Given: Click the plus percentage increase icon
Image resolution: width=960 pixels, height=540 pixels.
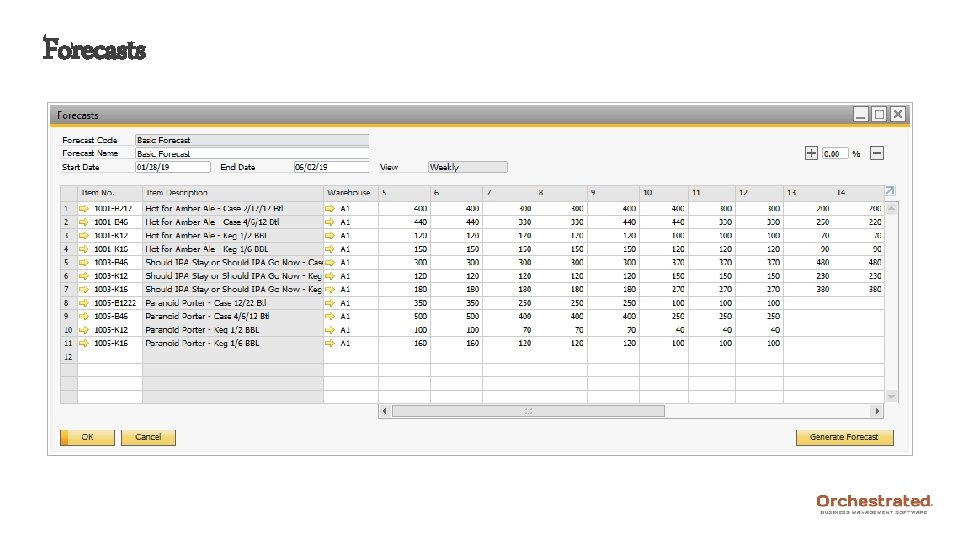Looking at the screenshot, I should click(811, 153).
